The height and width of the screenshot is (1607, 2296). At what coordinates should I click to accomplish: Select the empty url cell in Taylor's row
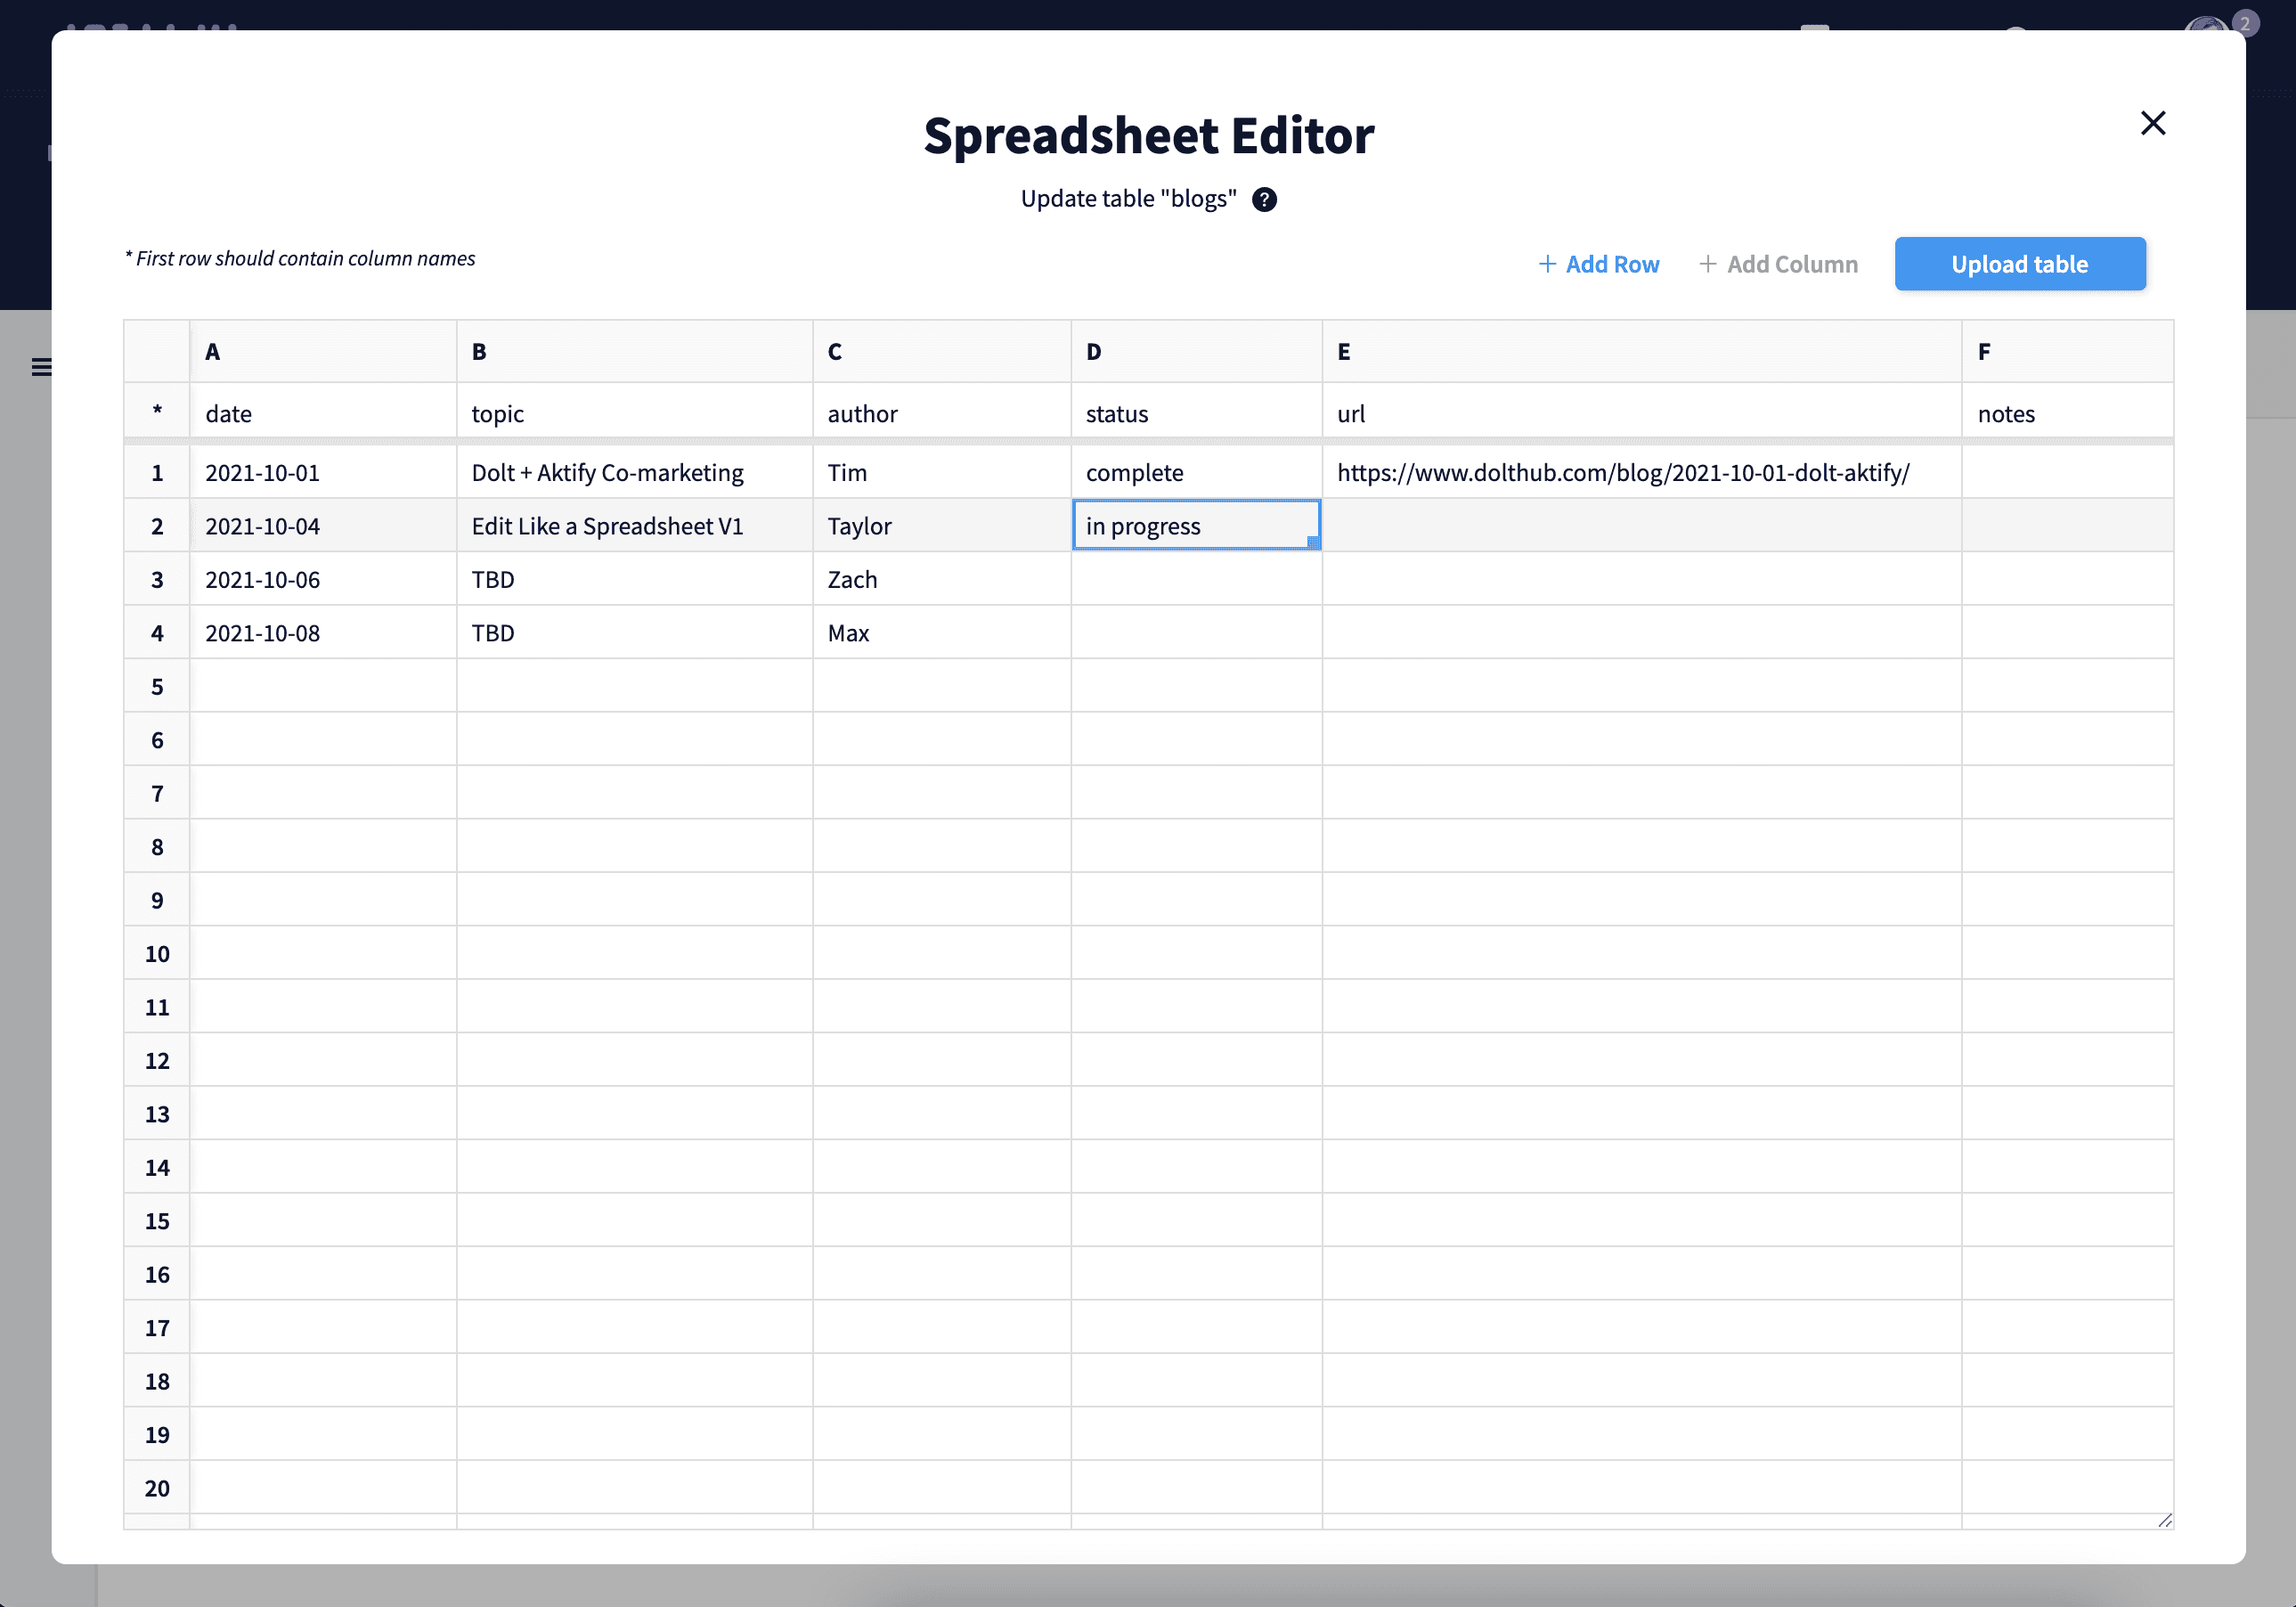(x=1642, y=525)
